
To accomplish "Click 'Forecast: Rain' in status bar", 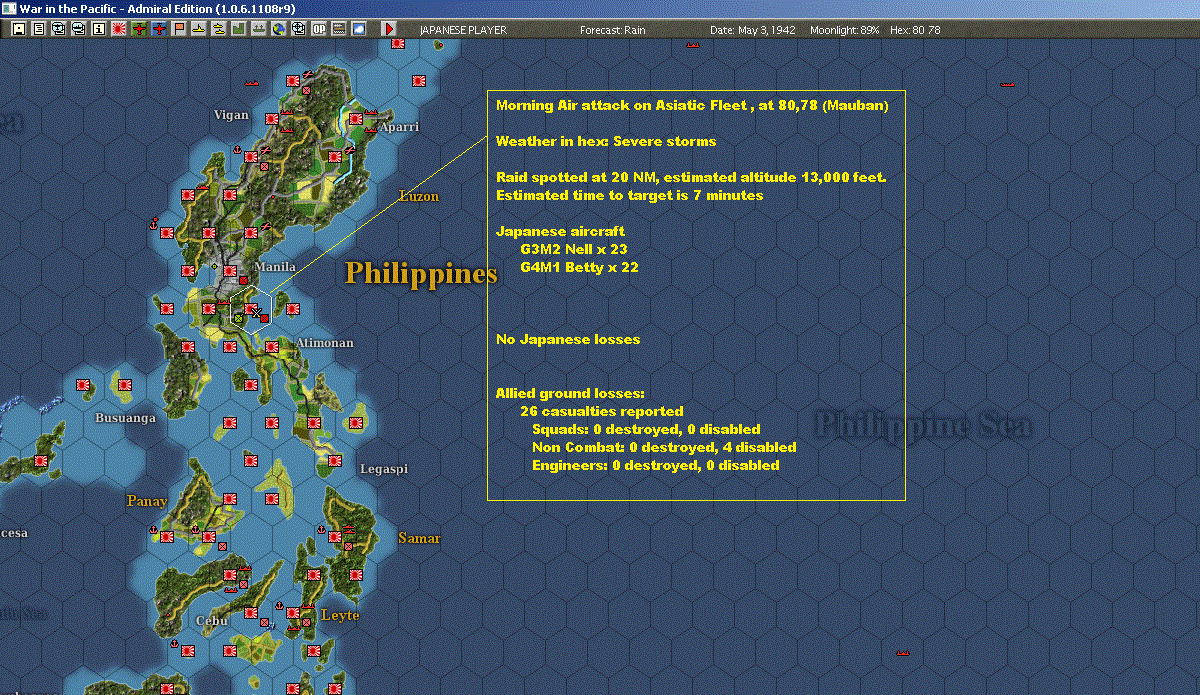I will pos(613,30).
